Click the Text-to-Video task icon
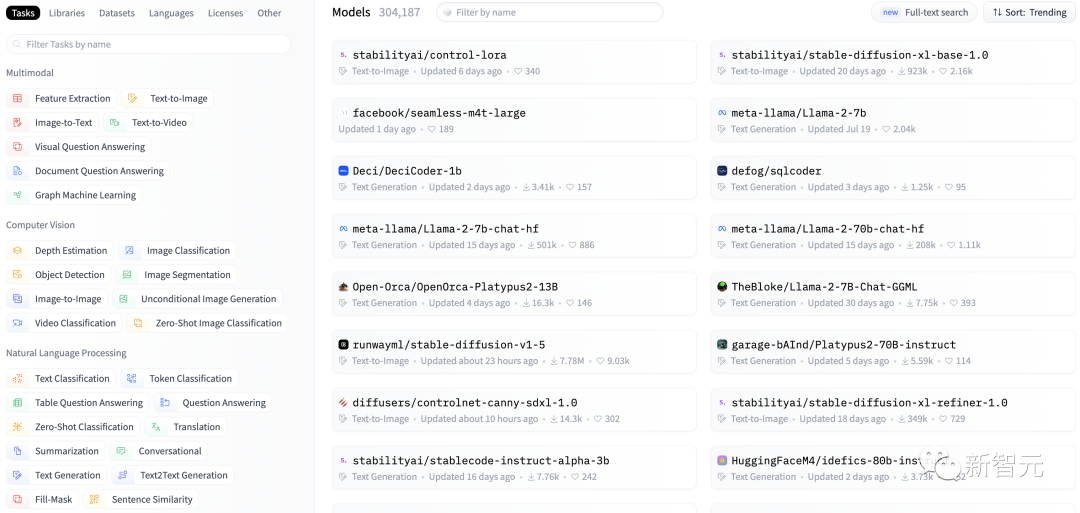The image size is (1080, 513). (x=115, y=123)
